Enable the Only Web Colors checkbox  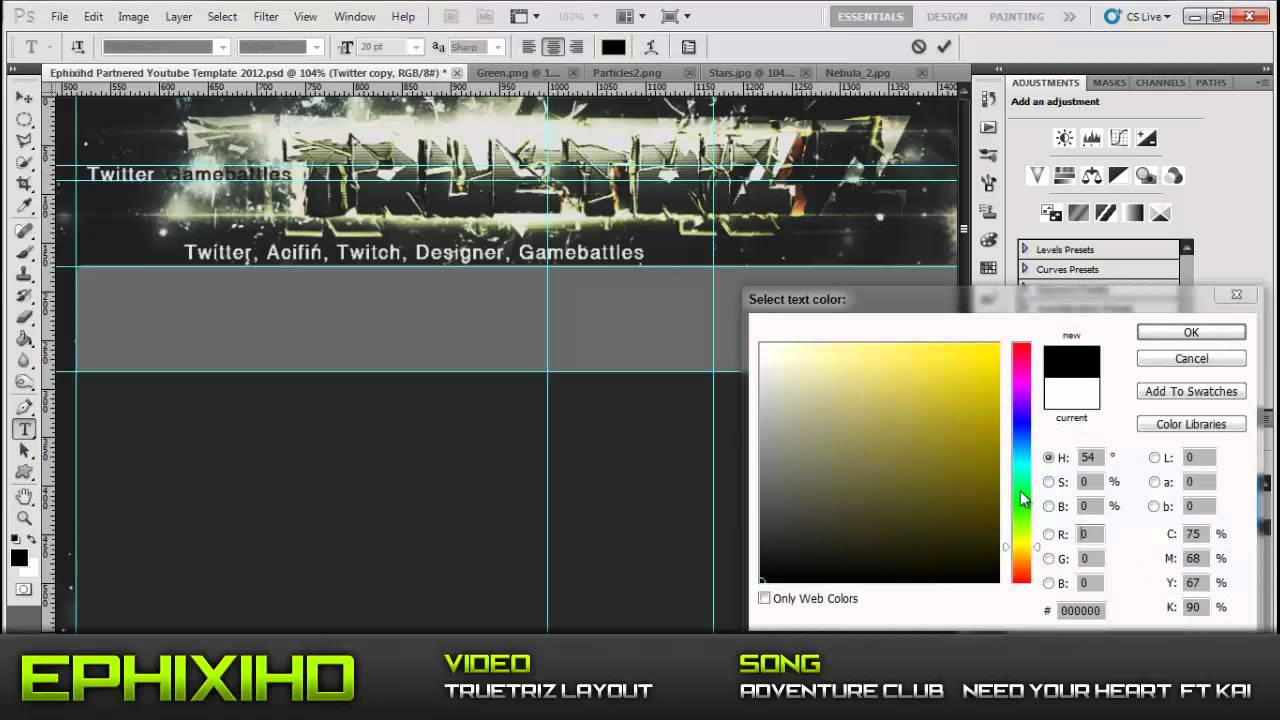764,598
